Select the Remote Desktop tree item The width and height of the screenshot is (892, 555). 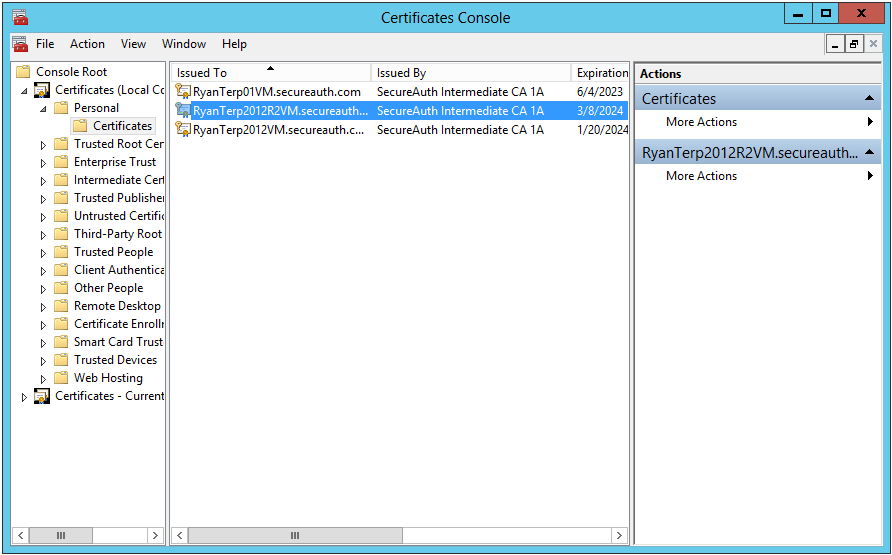point(117,306)
